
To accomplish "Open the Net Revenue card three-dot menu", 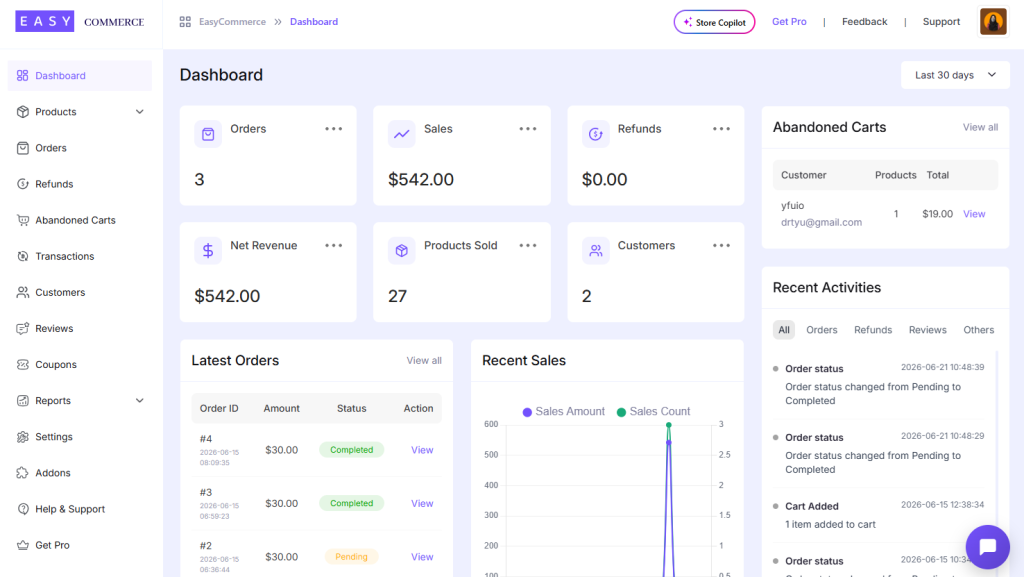I will (334, 245).
